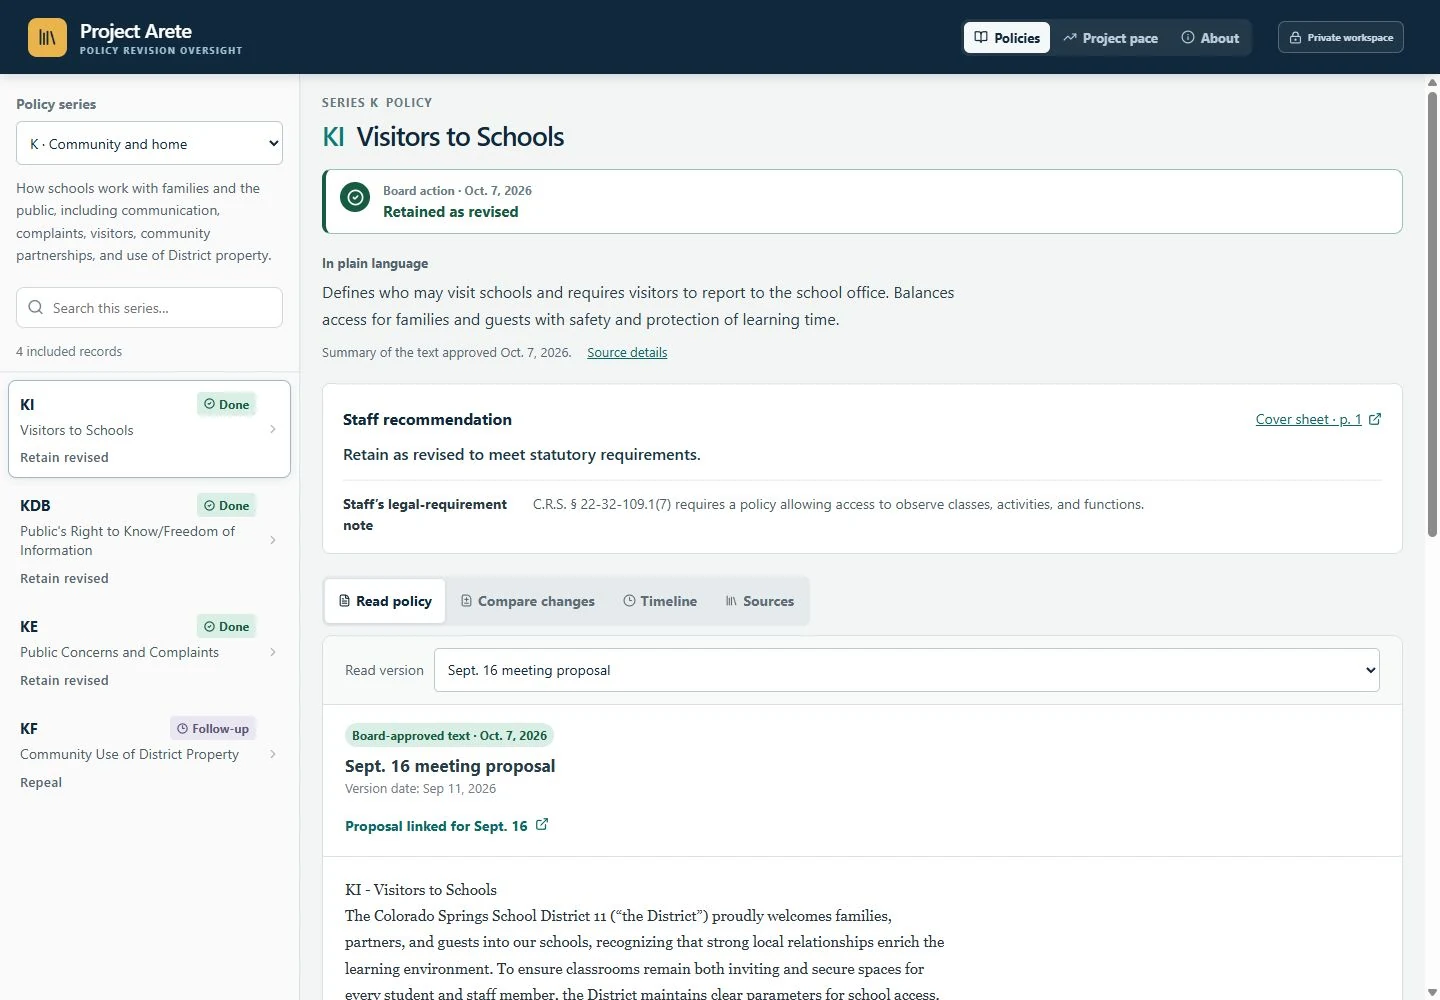Screen dimensions: 1440x1000
Task: Expand the KI Visitors to Schools chevron
Action: (x=273, y=429)
